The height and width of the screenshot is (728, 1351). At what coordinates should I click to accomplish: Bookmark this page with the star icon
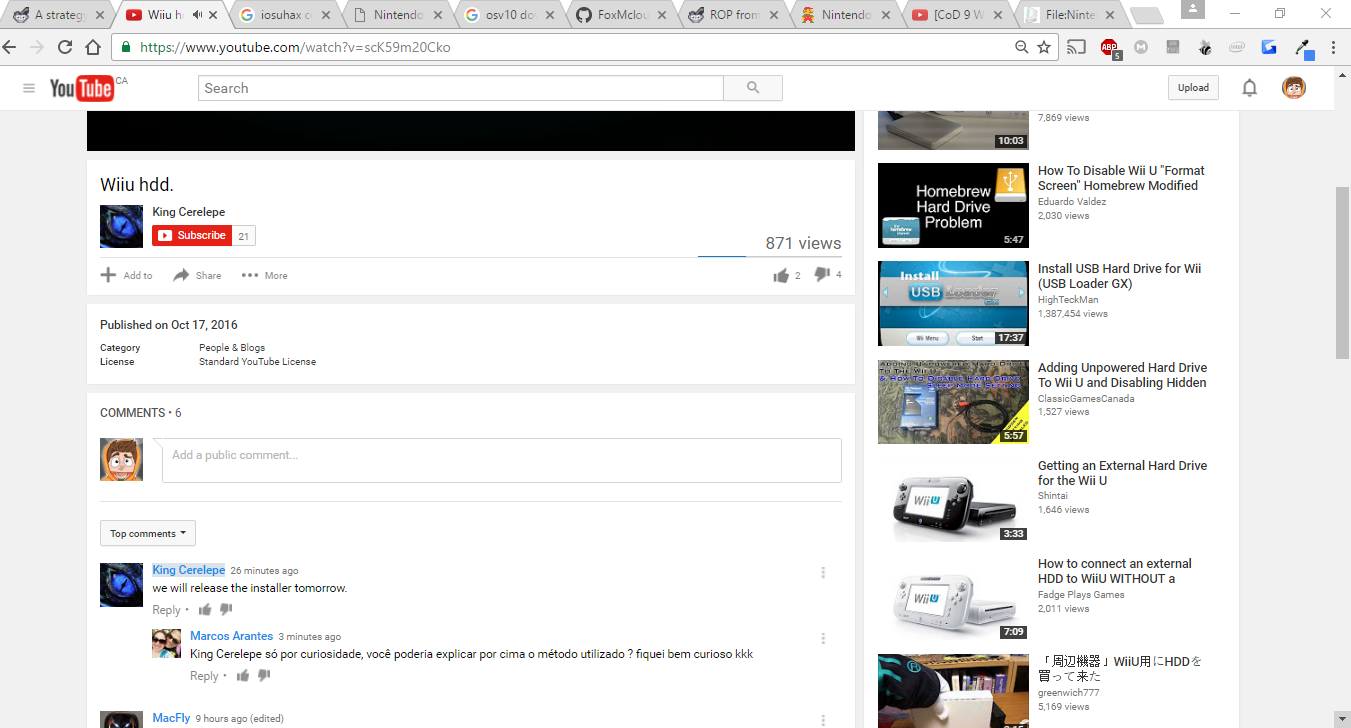point(1044,47)
